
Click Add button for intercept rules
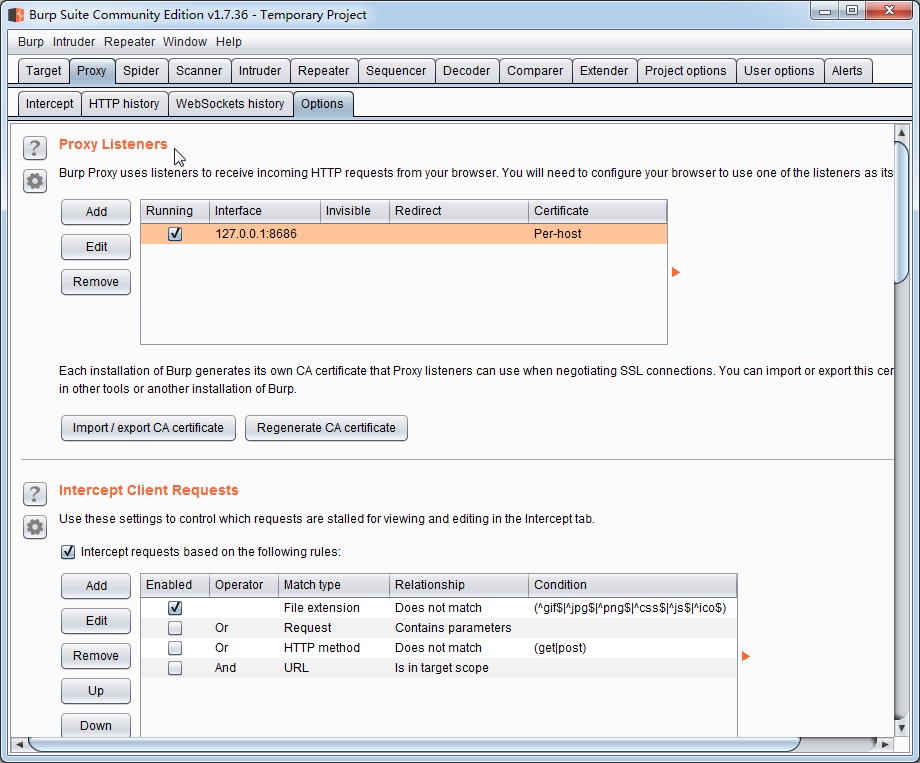pos(96,586)
